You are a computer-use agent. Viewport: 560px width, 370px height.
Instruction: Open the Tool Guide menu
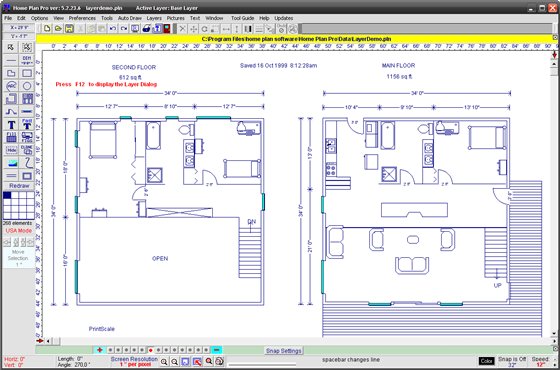pyautogui.click(x=242, y=18)
